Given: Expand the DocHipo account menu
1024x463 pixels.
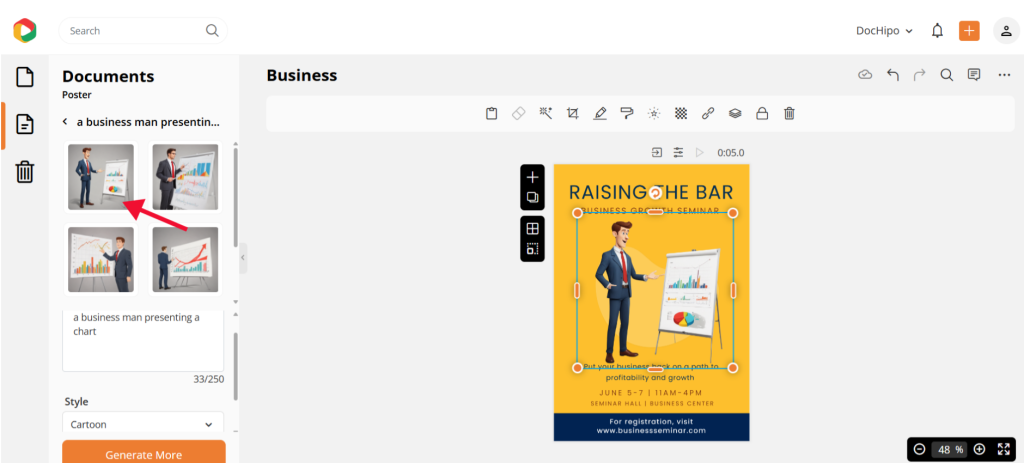Looking at the screenshot, I should pyautogui.click(x=884, y=31).
